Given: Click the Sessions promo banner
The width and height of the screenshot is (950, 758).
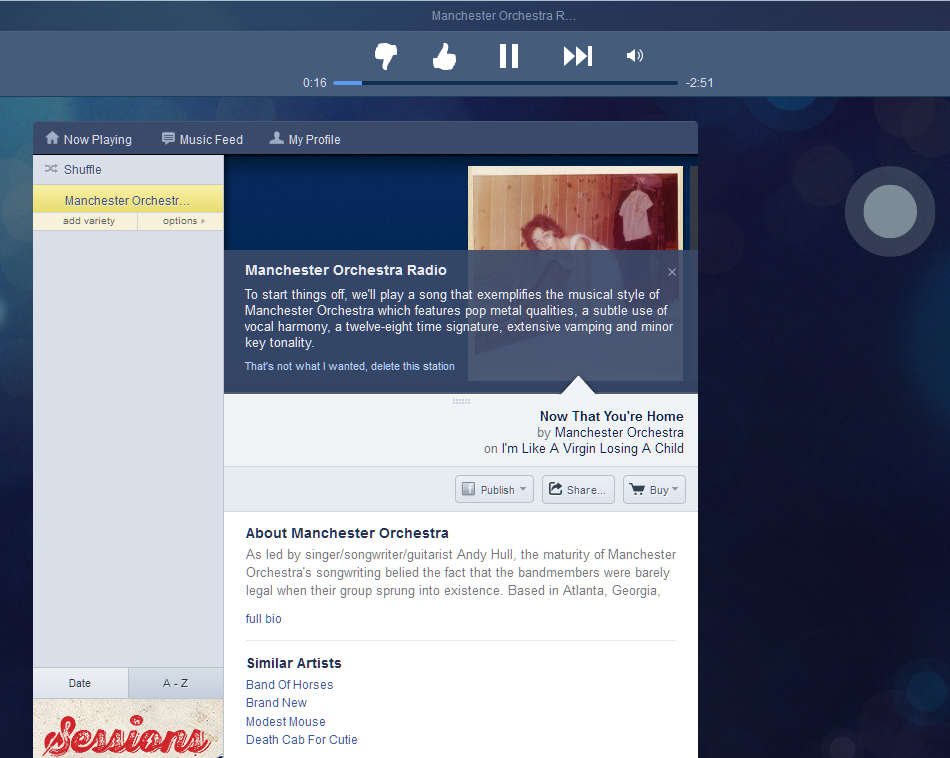Looking at the screenshot, I should click(128, 729).
